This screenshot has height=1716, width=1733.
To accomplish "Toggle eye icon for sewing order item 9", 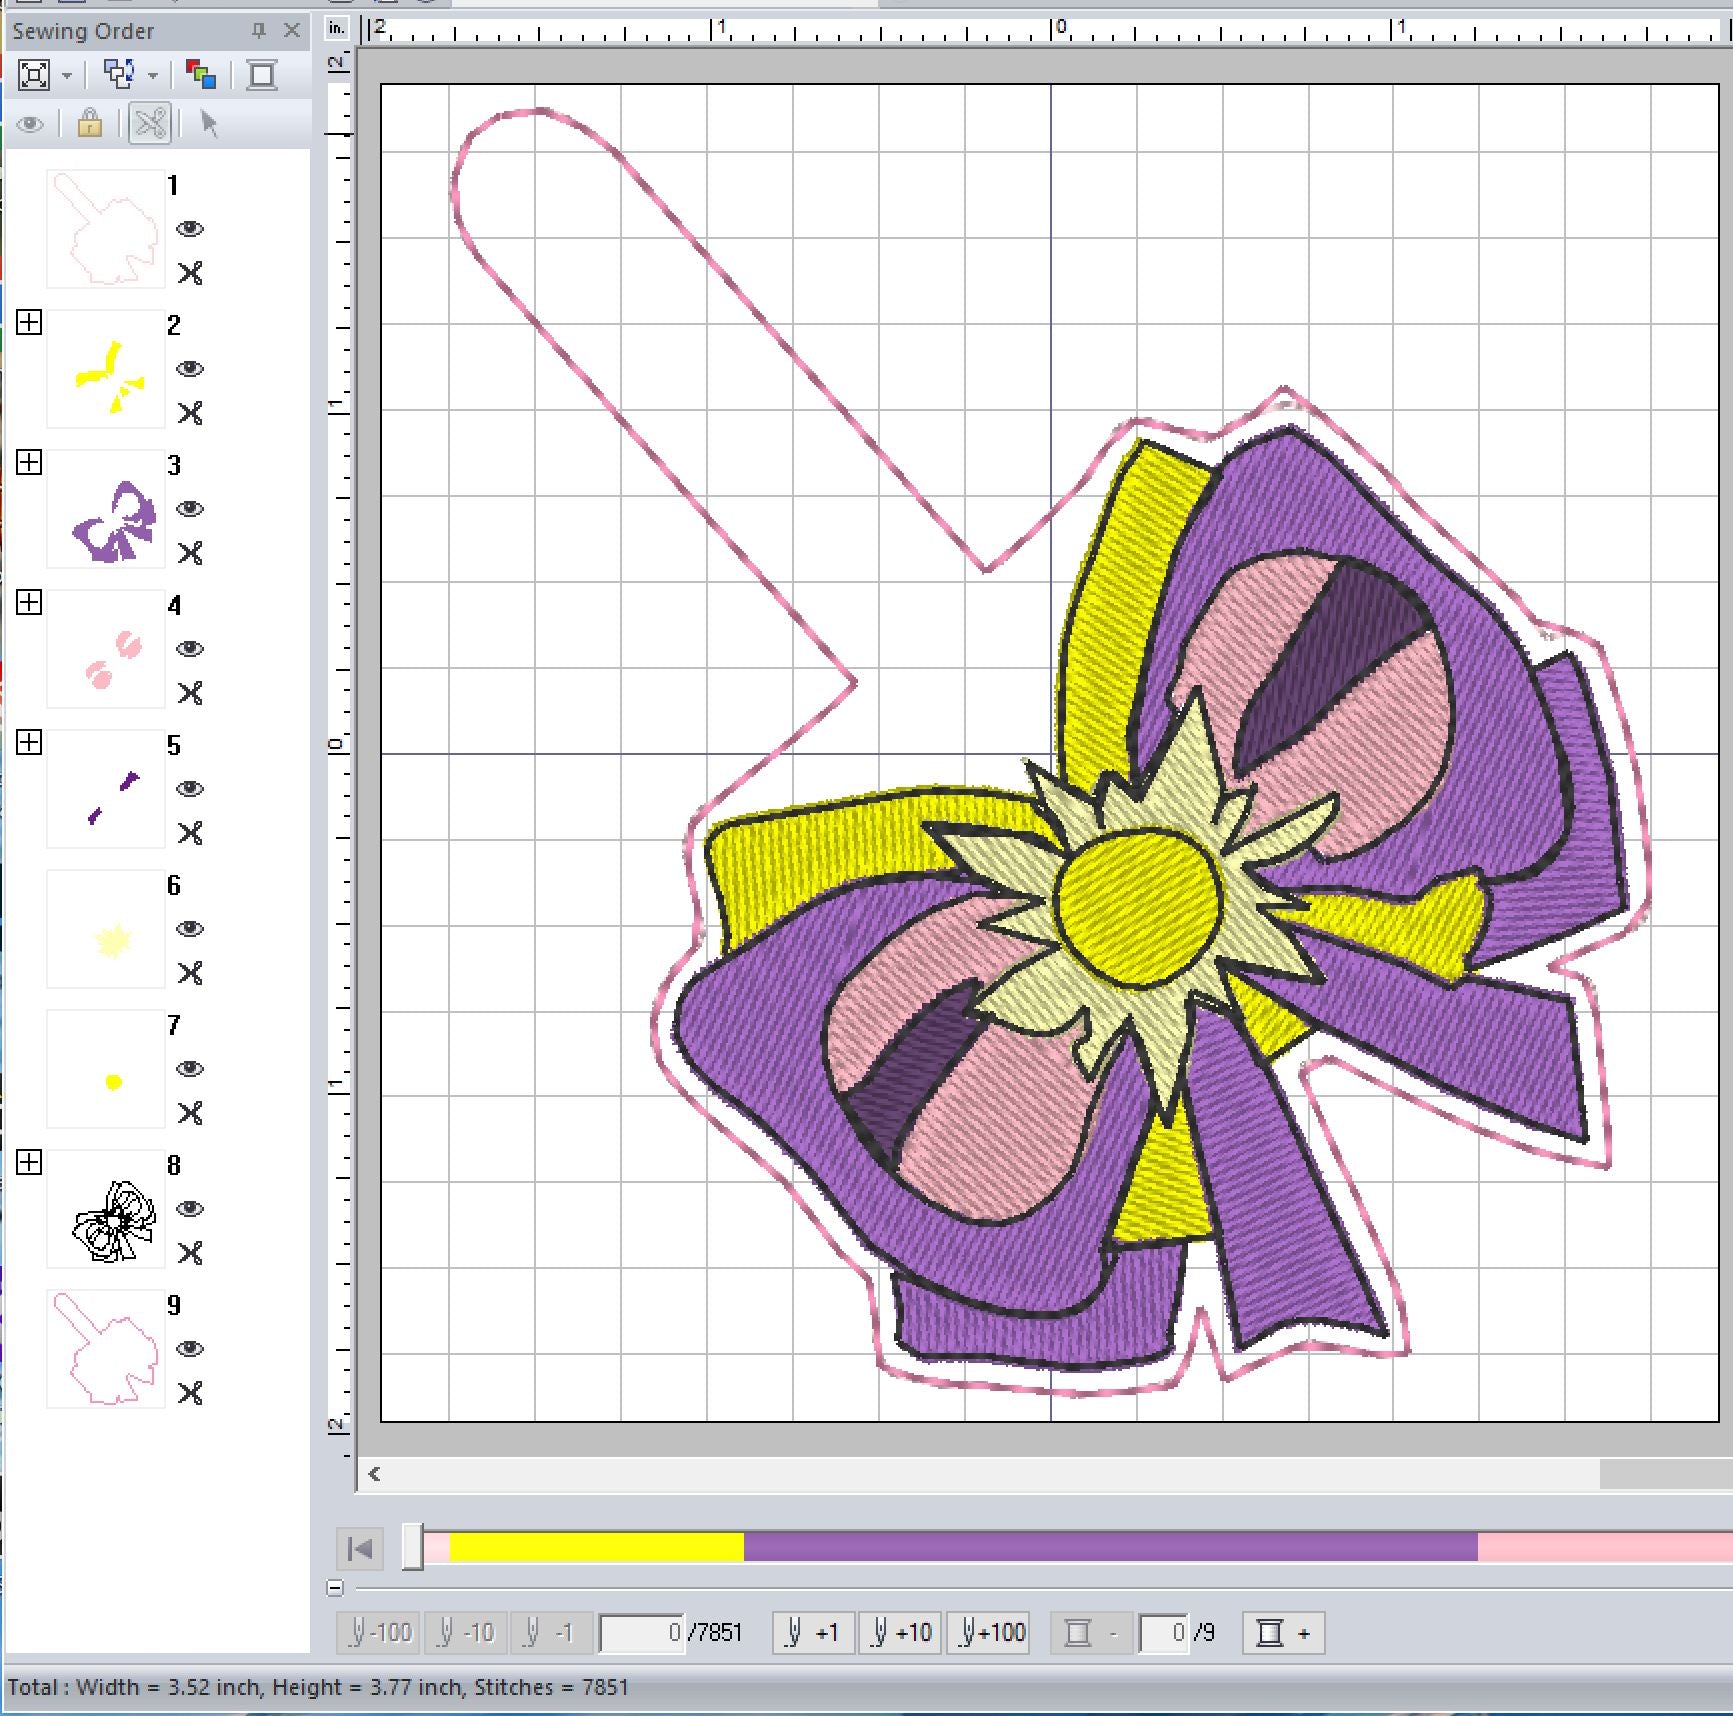I will [190, 1349].
